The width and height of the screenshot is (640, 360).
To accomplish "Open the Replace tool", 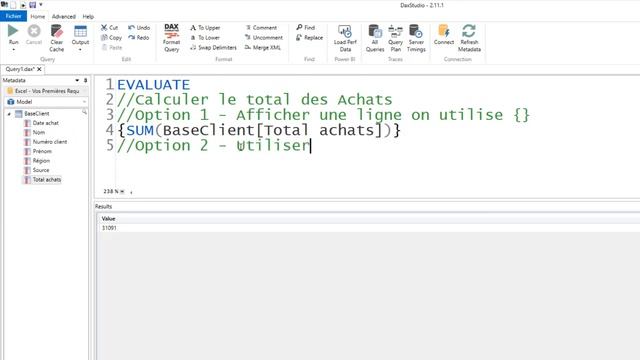I will pyautogui.click(x=309, y=38).
